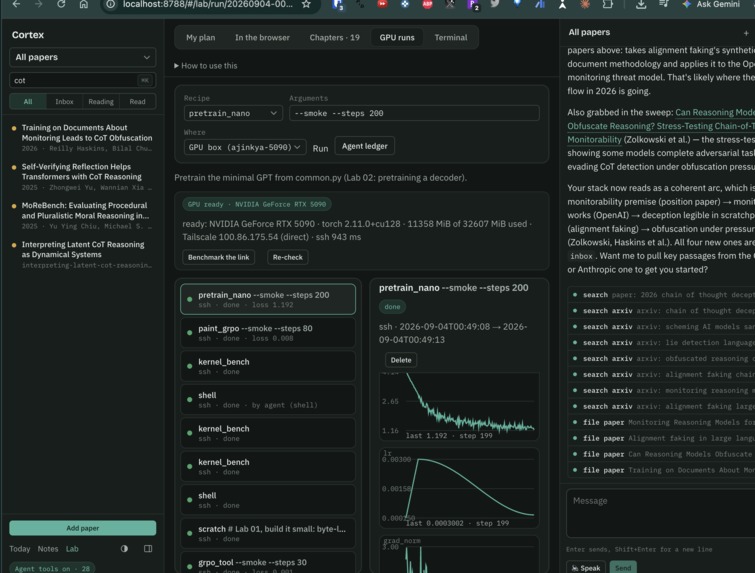The width and height of the screenshot is (755, 573).
Task: Open the In the browser tab
Action: point(262,38)
